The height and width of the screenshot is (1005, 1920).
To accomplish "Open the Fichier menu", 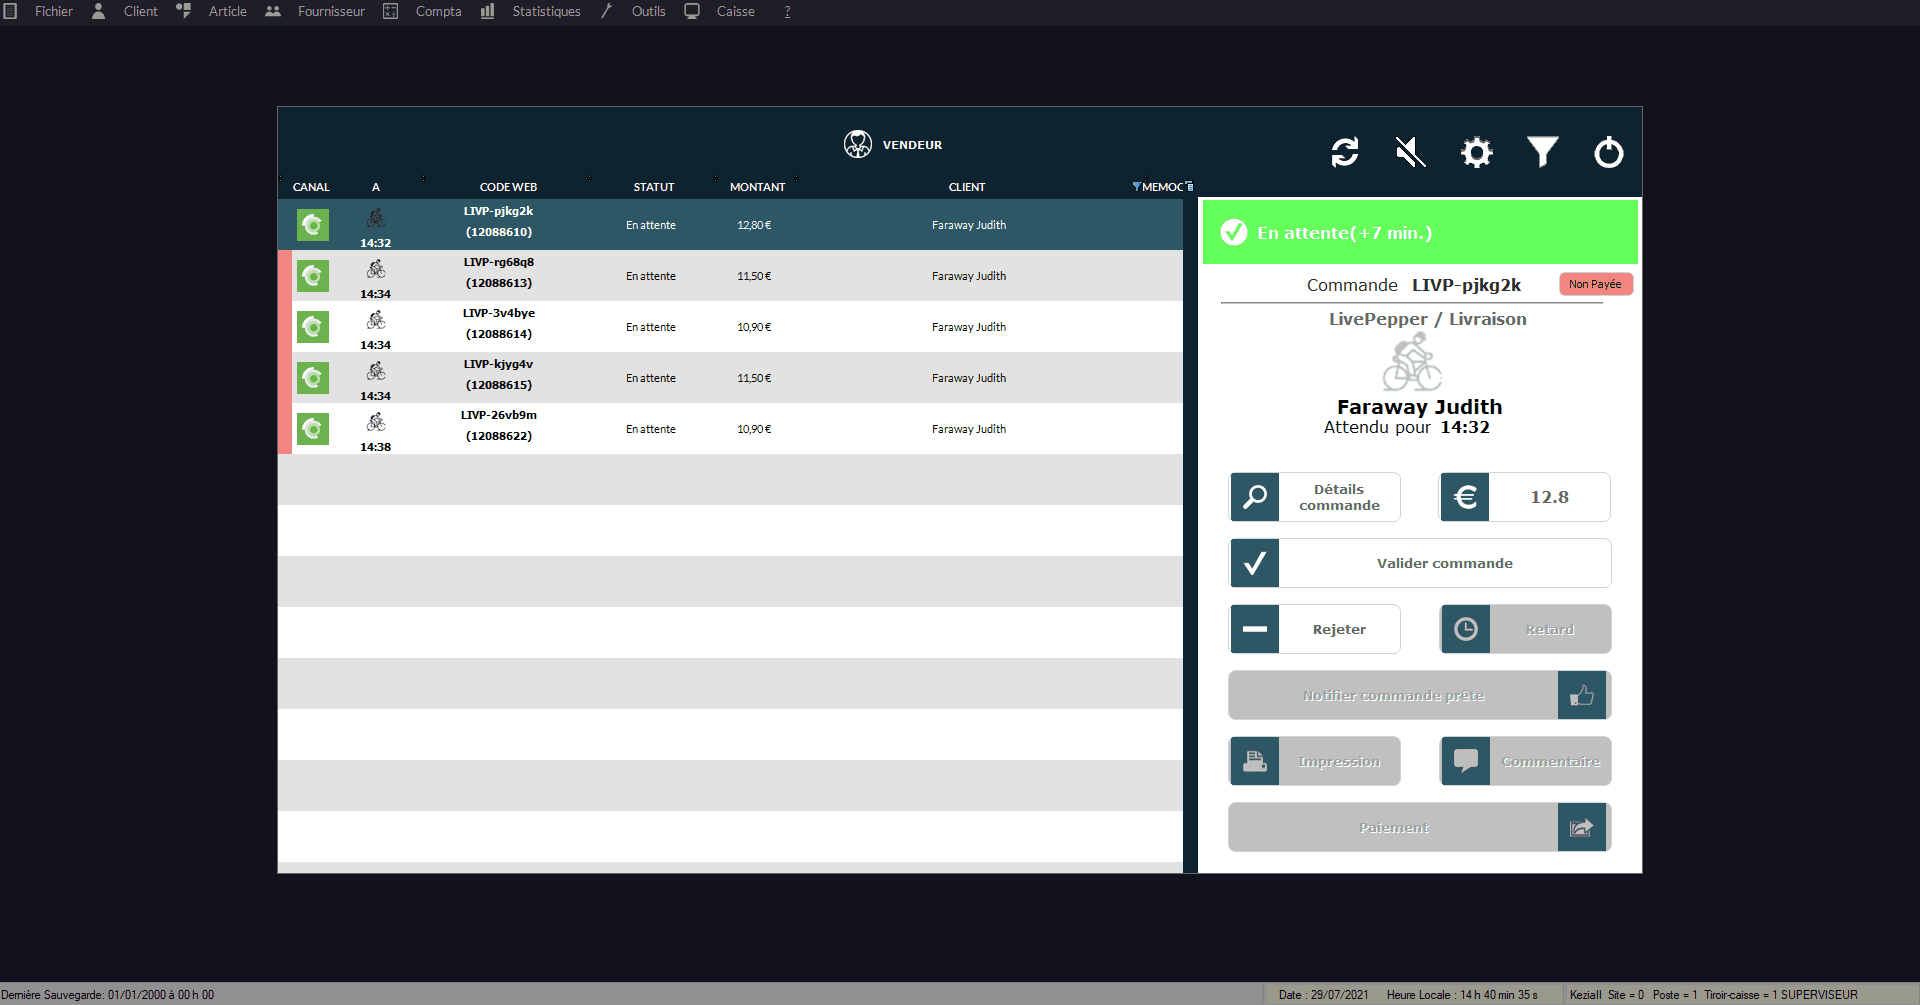I will coord(53,12).
